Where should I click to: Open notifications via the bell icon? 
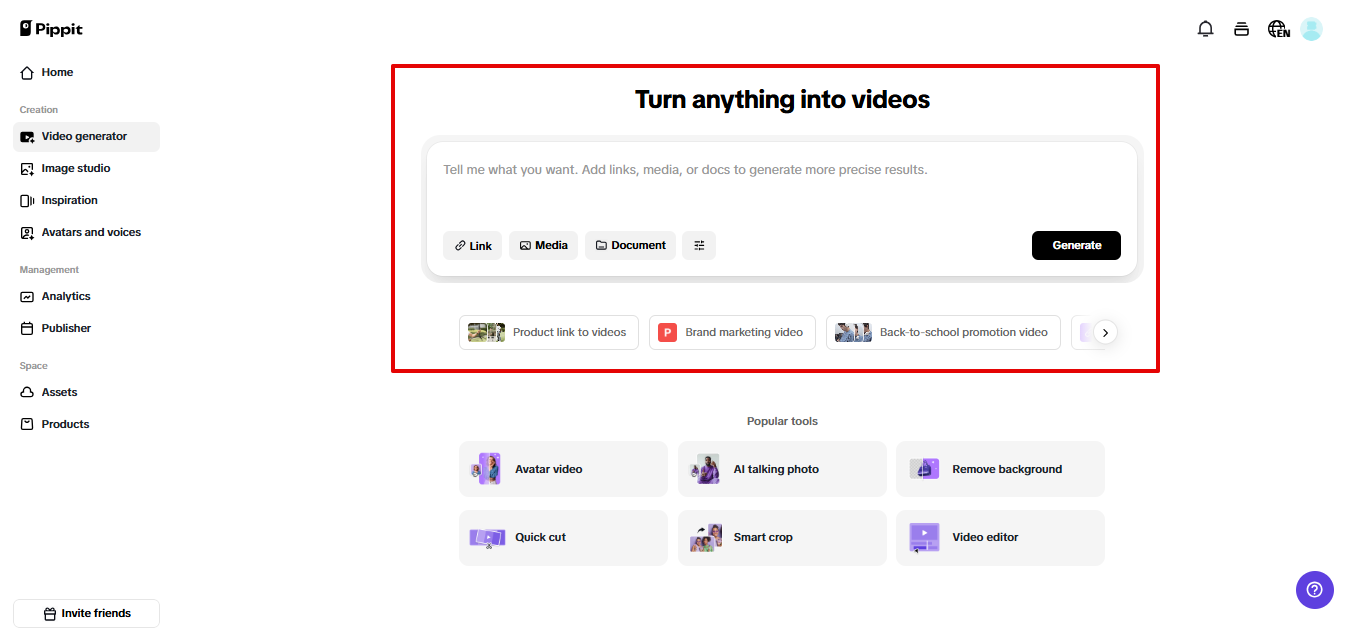point(1205,29)
